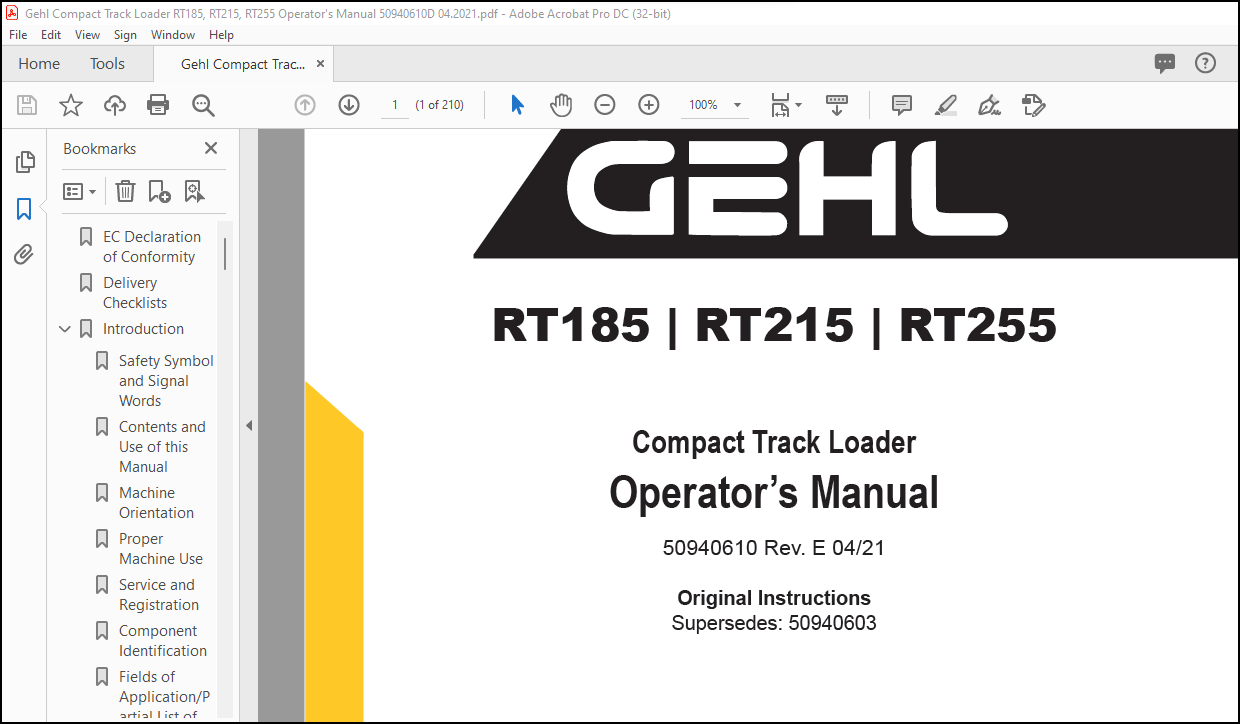The height and width of the screenshot is (724, 1240).
Task: Open the Sign menu
Action: point(126,35)
